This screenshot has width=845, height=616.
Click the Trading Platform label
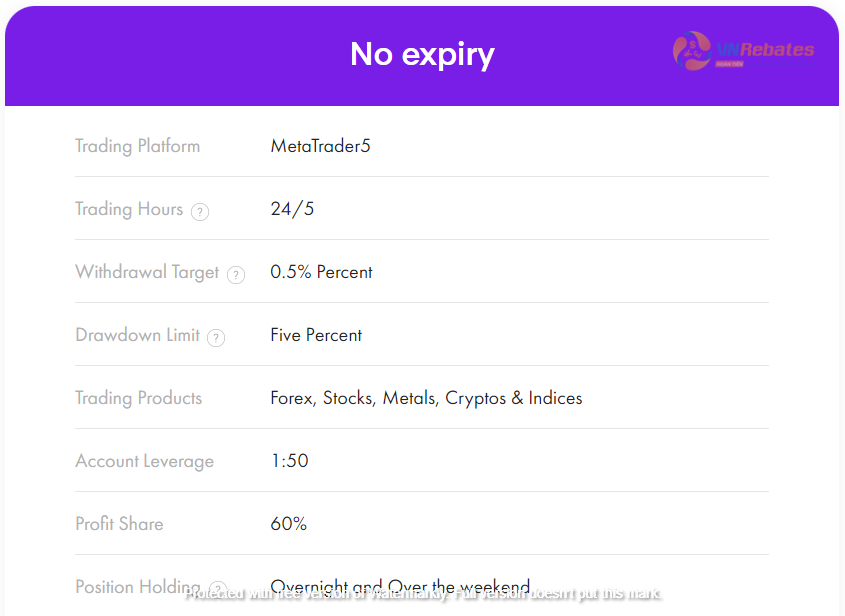point(137,147)
